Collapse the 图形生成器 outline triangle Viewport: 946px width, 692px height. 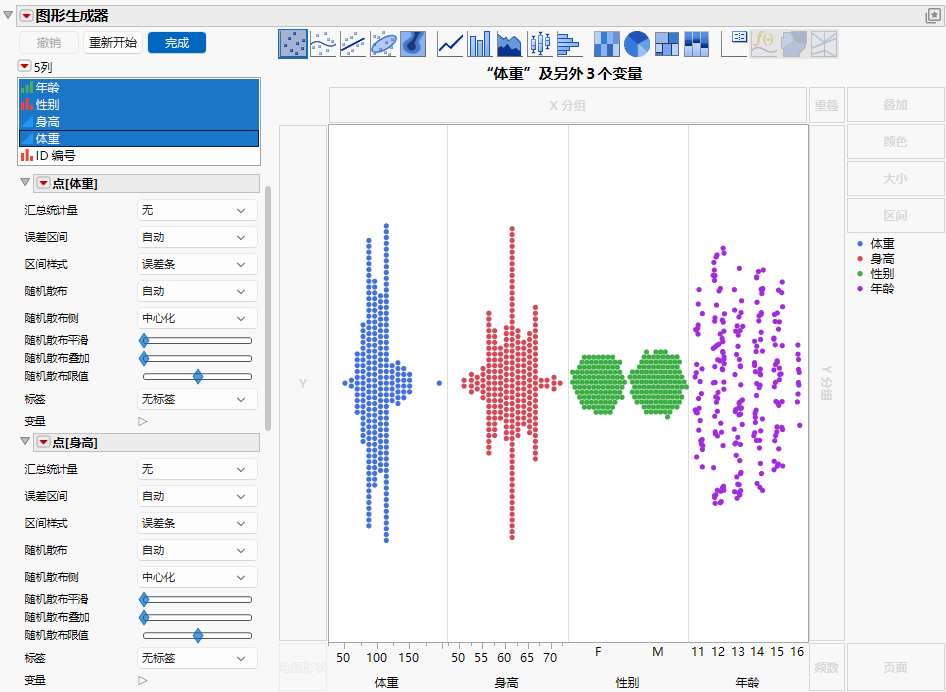pos(8,15)
